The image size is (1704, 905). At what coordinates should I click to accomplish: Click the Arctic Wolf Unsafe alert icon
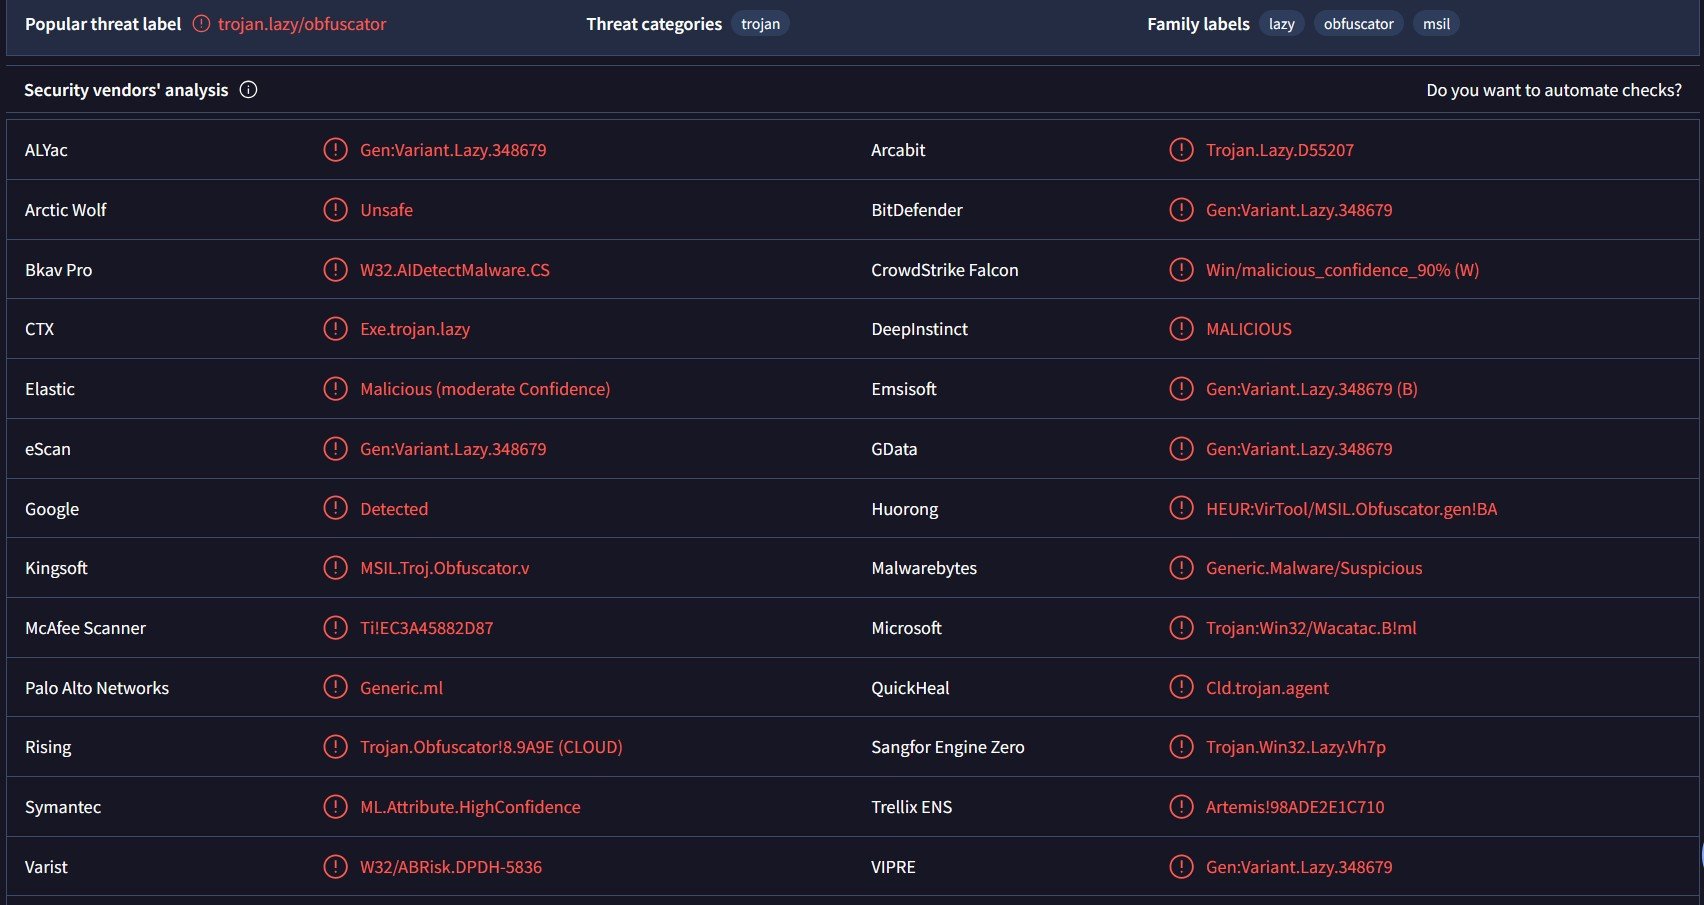click(x=335, y=210)
